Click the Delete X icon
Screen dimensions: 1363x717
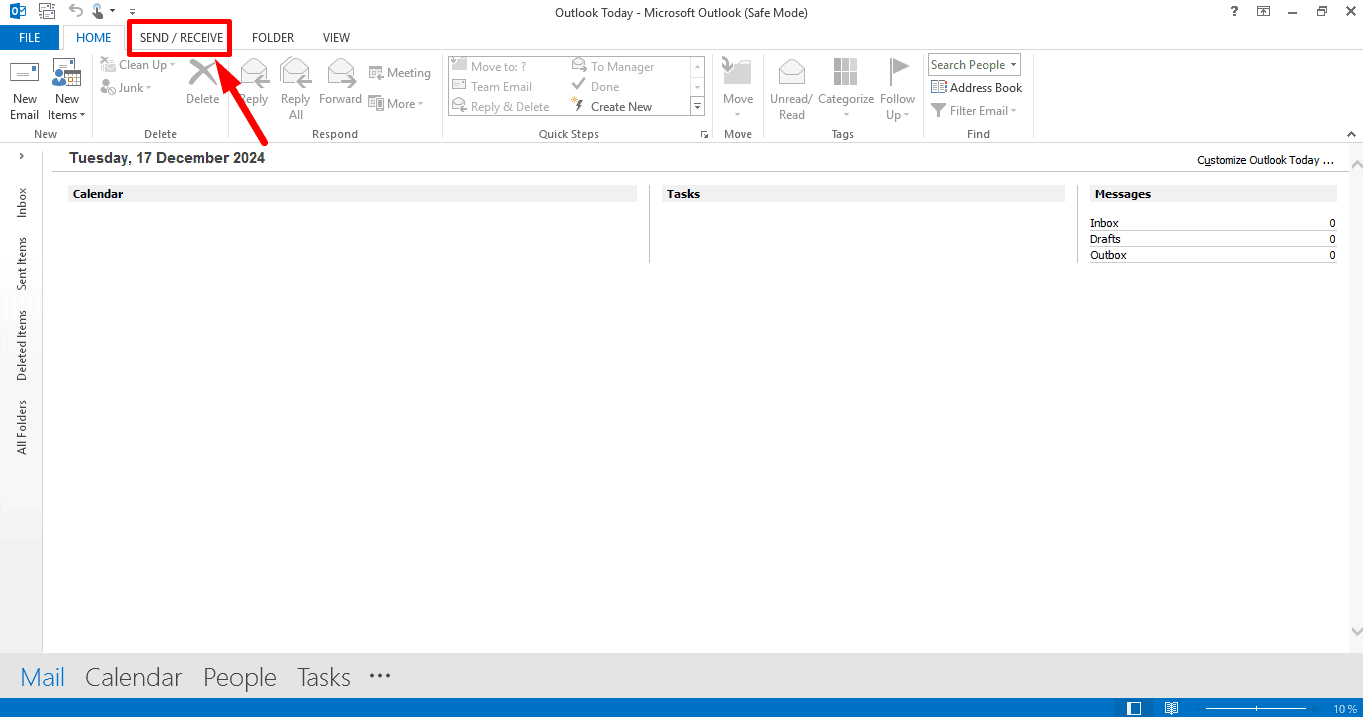(203, 73)
